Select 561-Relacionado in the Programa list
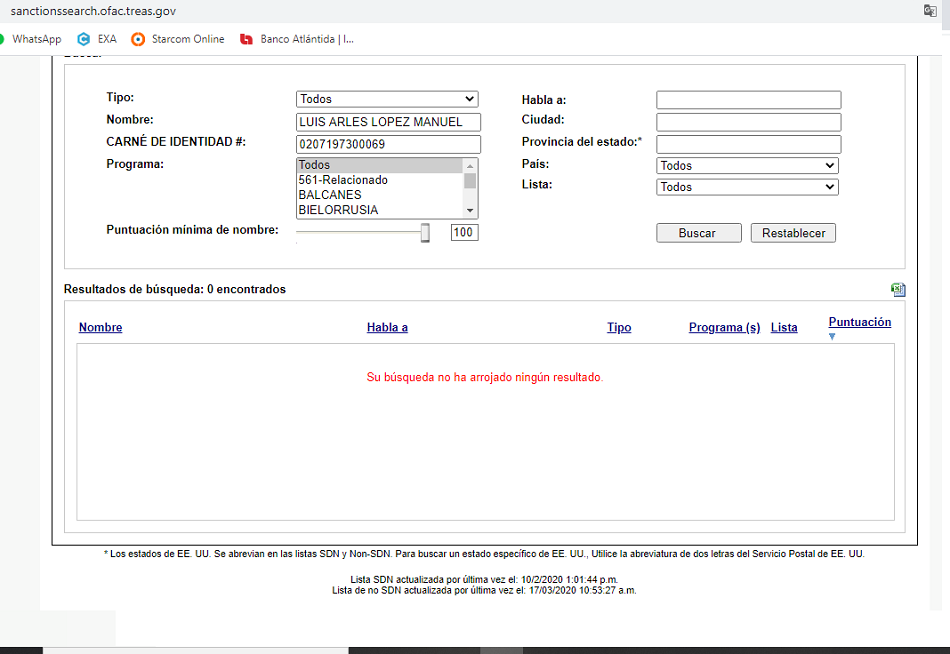The width and height of the screenshot is (950, 654). pos(343,180)
